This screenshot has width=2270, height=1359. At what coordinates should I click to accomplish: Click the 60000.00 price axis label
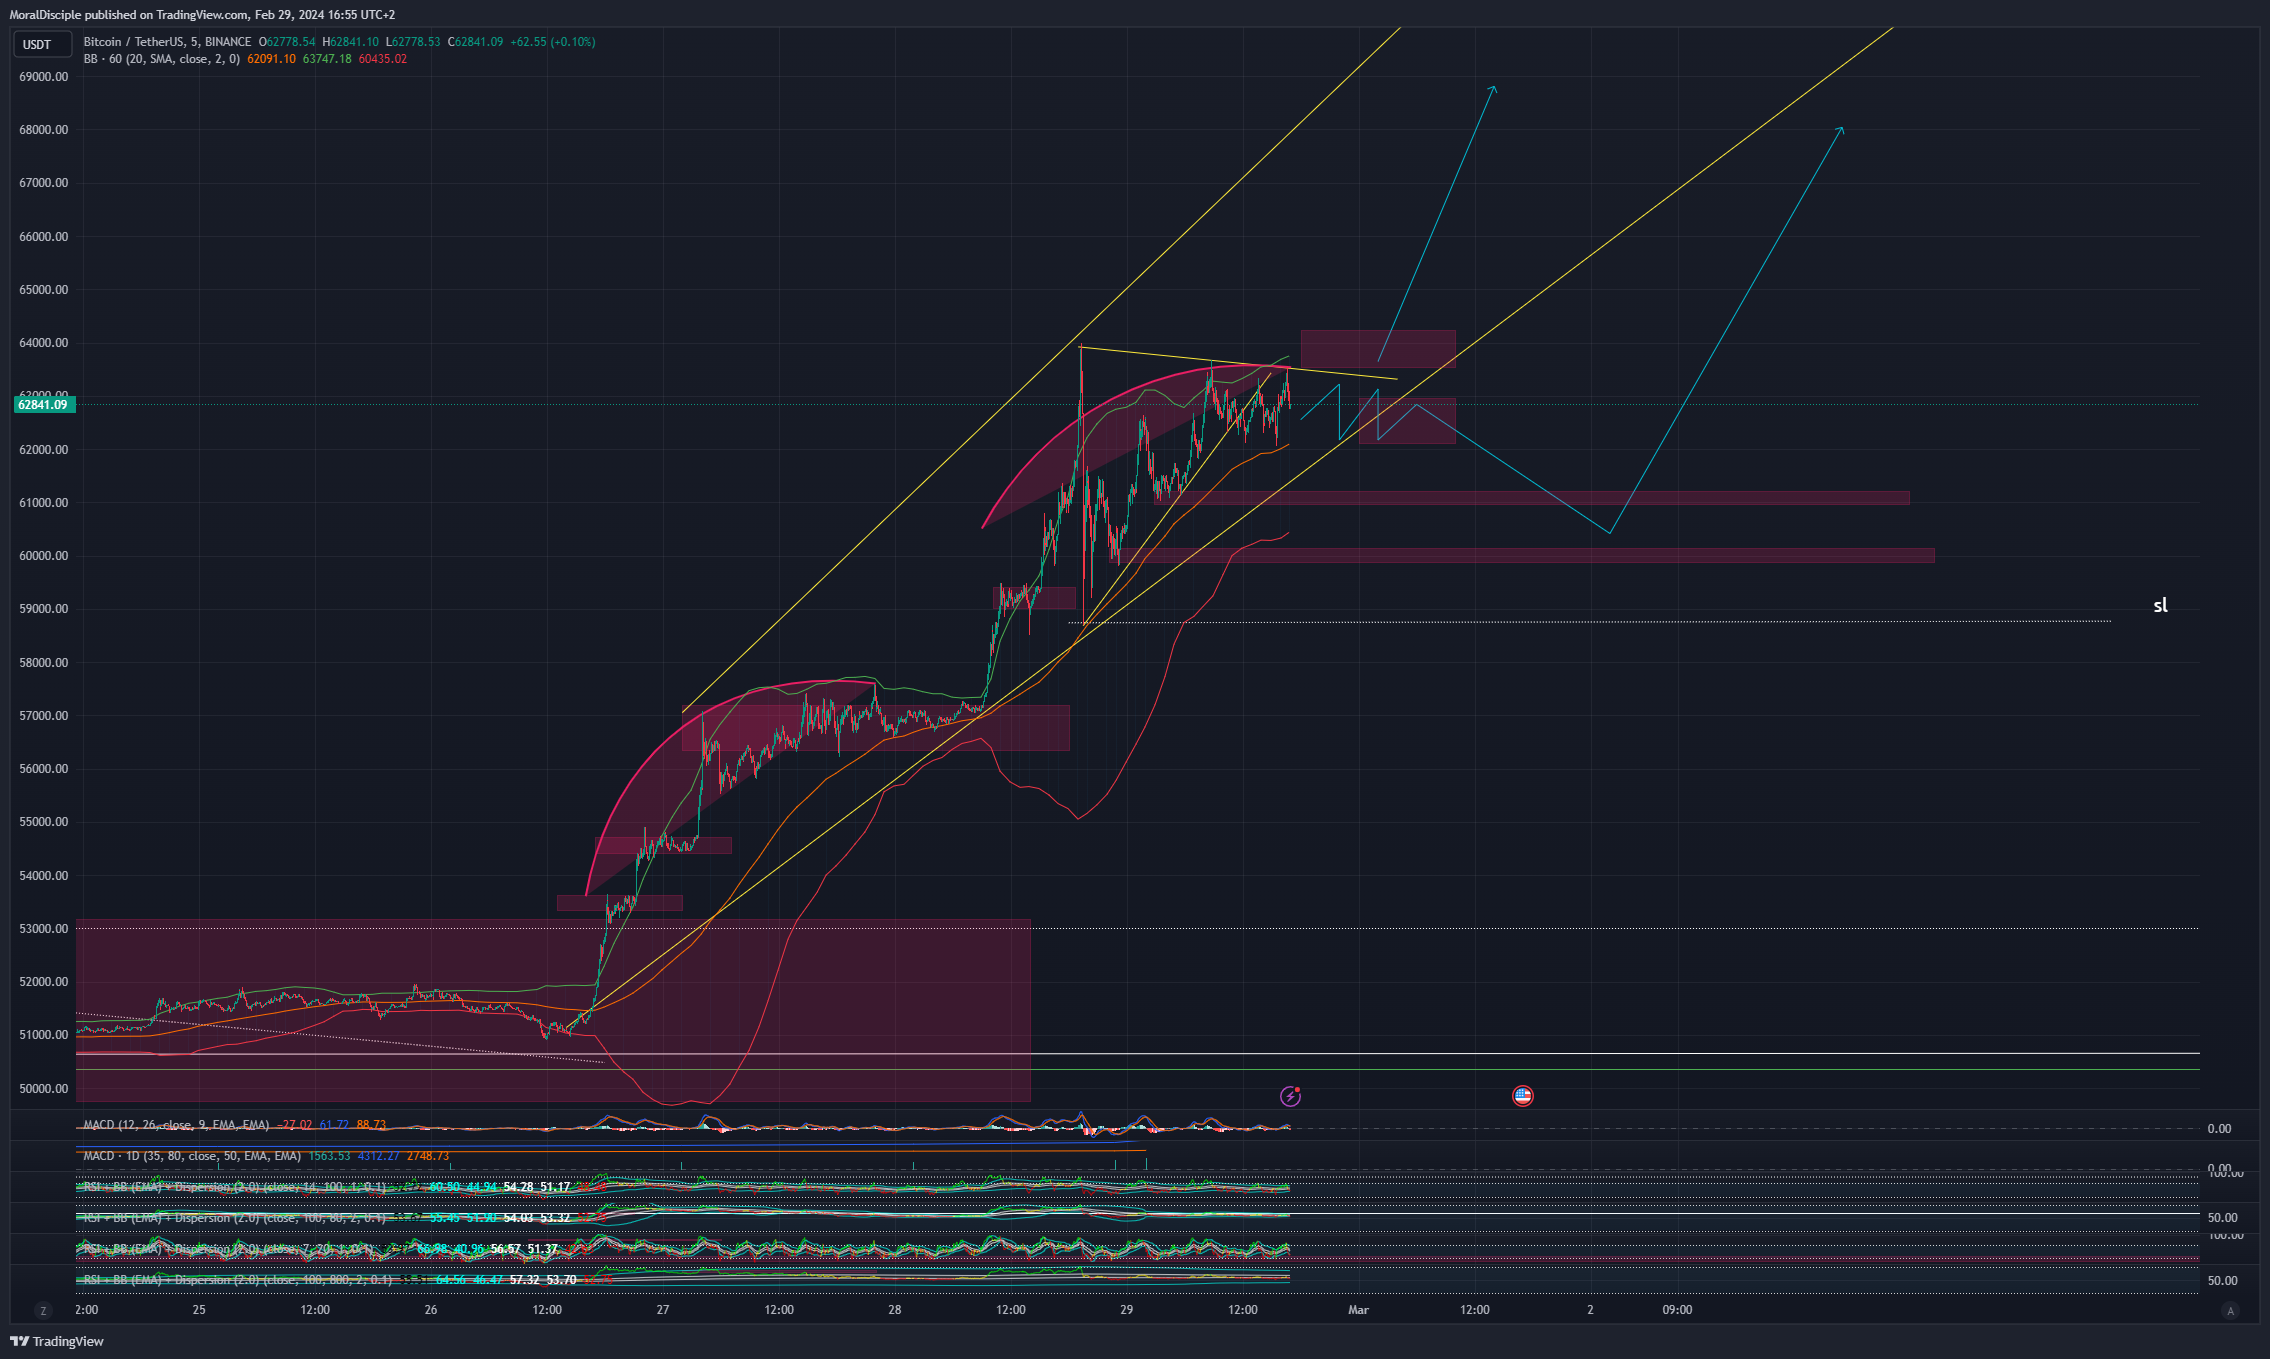pyautogui.click(x=44, y=556)
